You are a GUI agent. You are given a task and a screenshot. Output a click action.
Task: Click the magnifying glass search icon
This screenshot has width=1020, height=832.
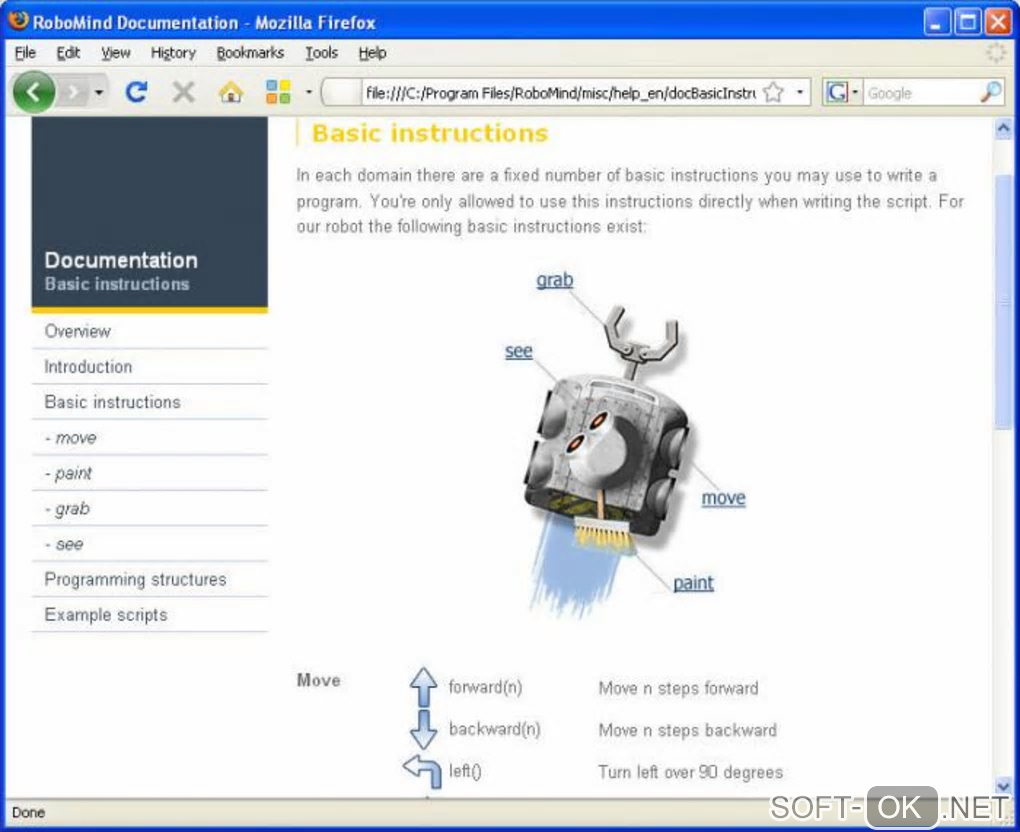(990, 92)
